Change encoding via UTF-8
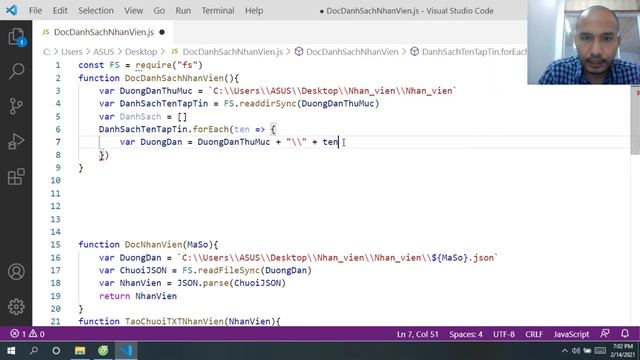Image resolution: width=640 pixels, height=360 pixels. tap(504, 334)
